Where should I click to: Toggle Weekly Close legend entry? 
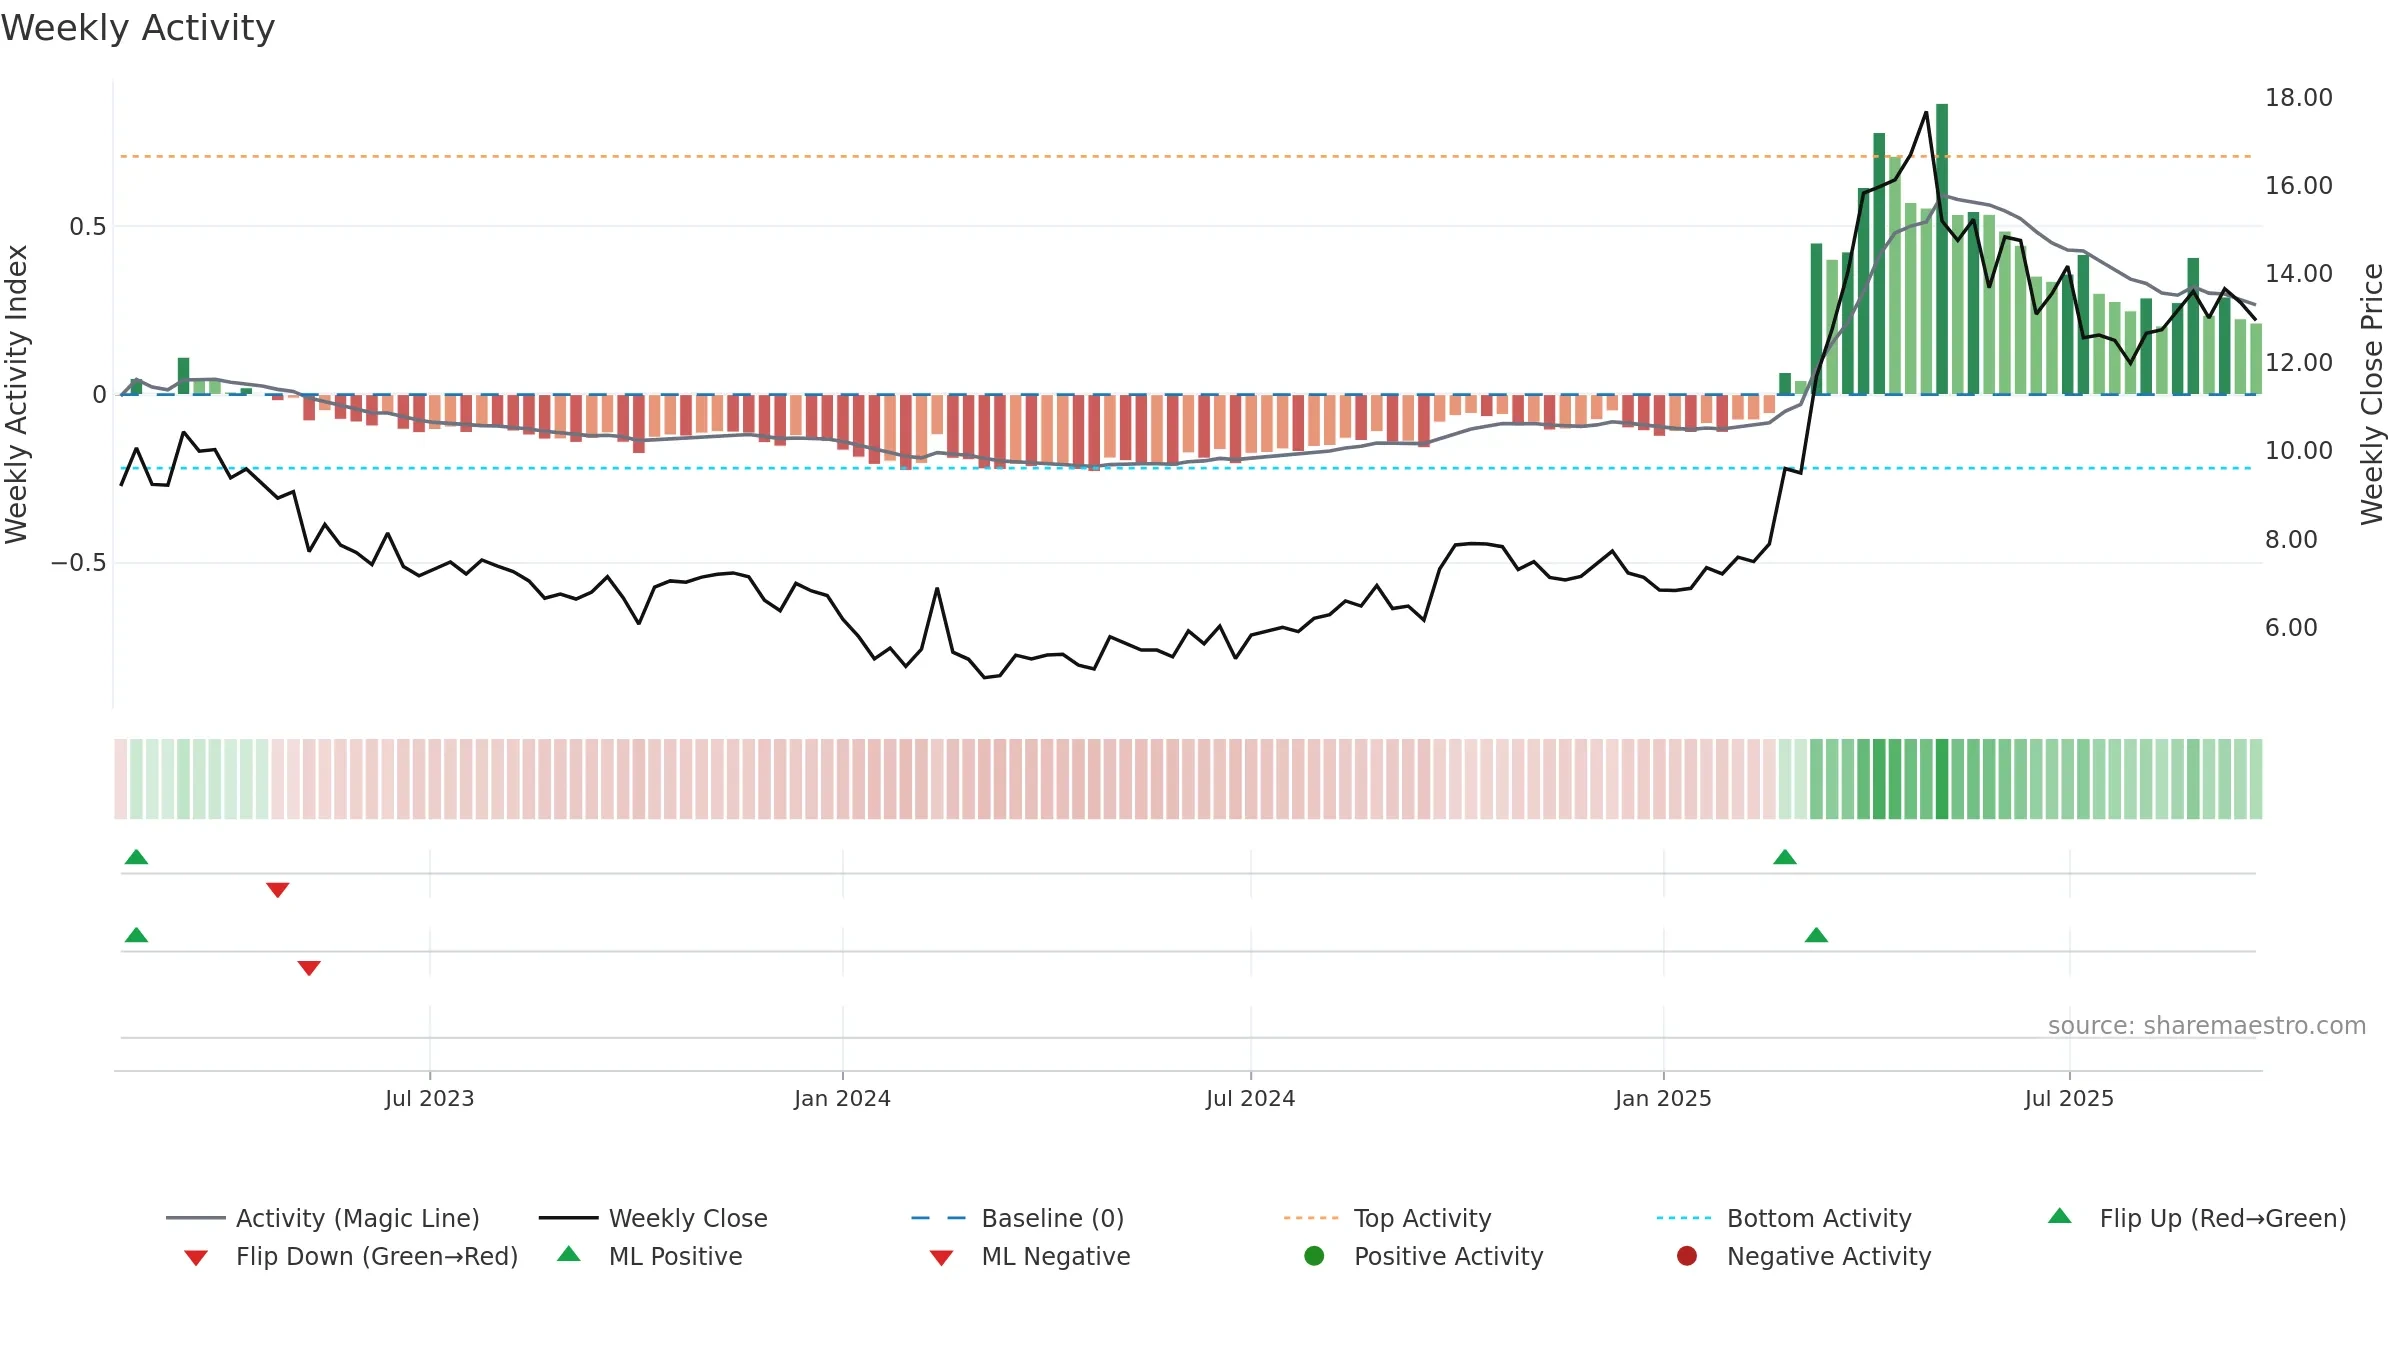(x=653, y=1218)
